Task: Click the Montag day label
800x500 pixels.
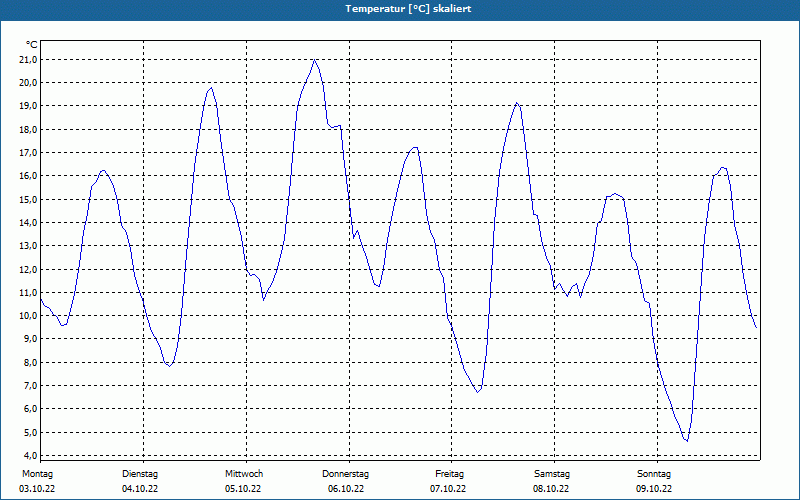Action: pos(37,474)
